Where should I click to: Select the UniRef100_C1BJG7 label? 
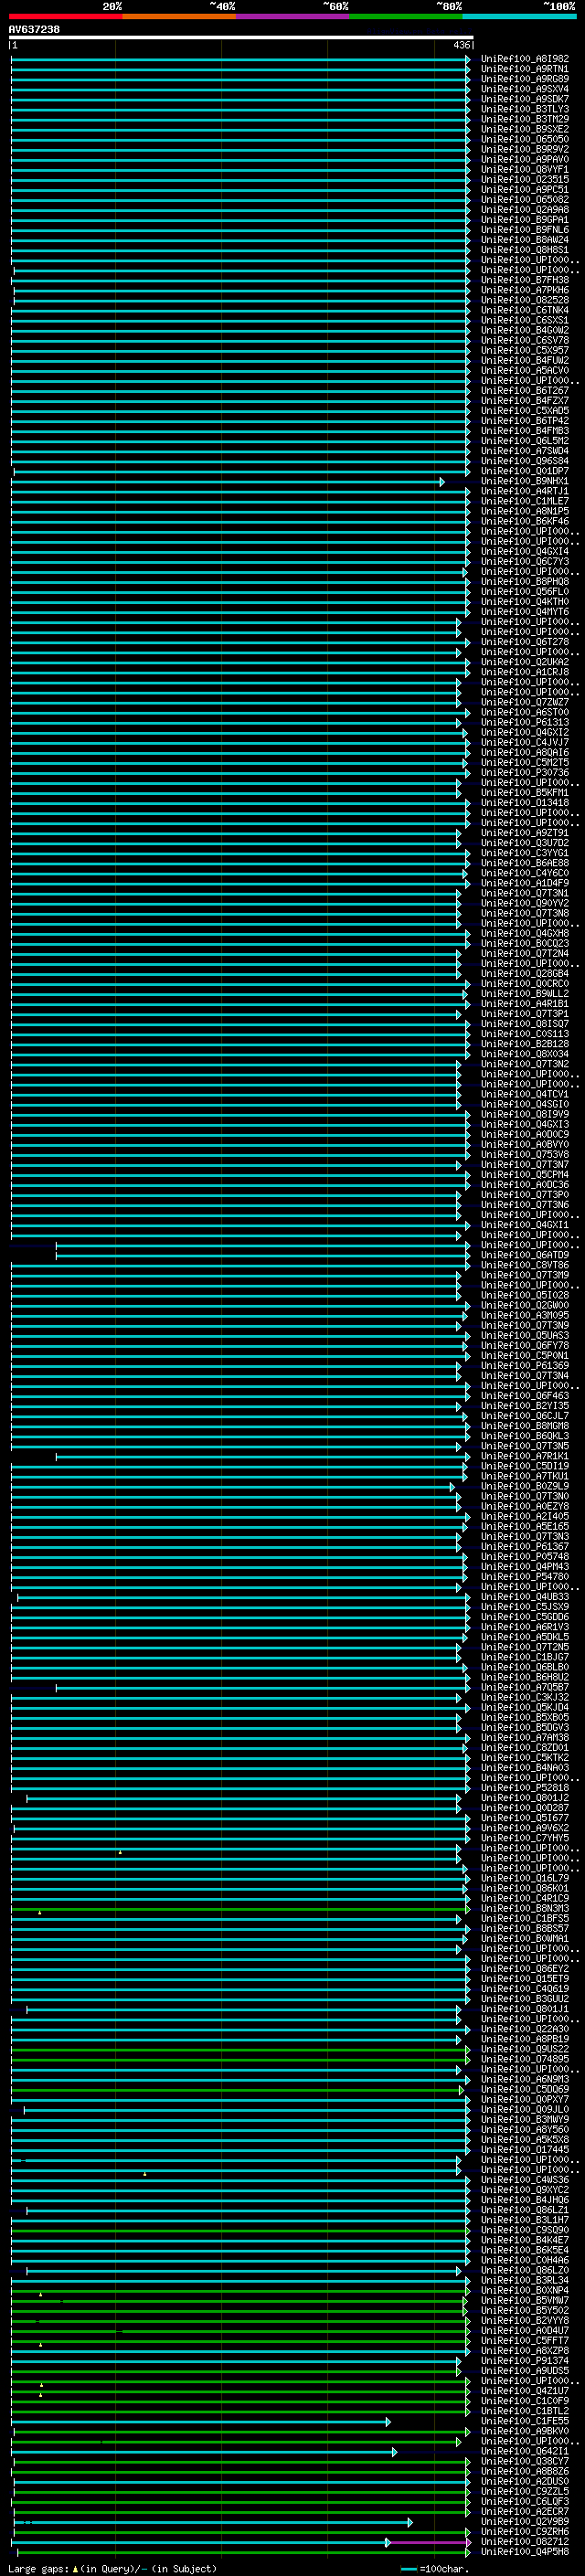coord(525,1657)
